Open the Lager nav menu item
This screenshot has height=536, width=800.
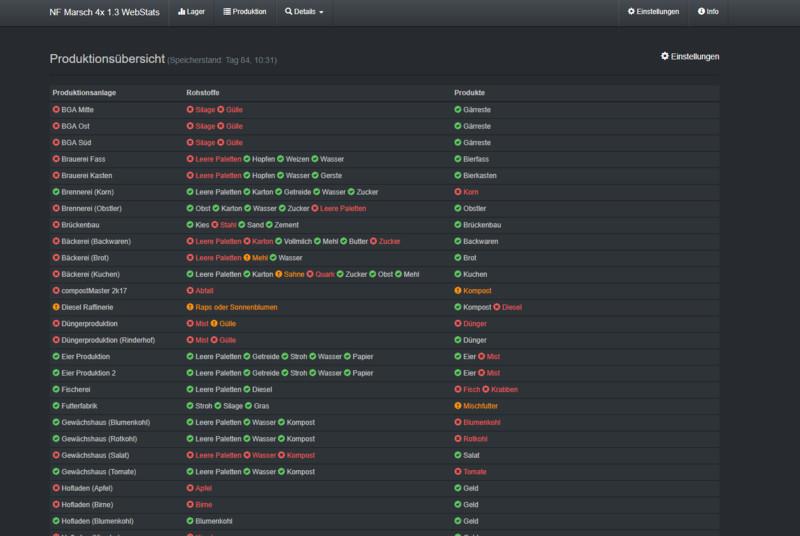(x=191, y=12)
